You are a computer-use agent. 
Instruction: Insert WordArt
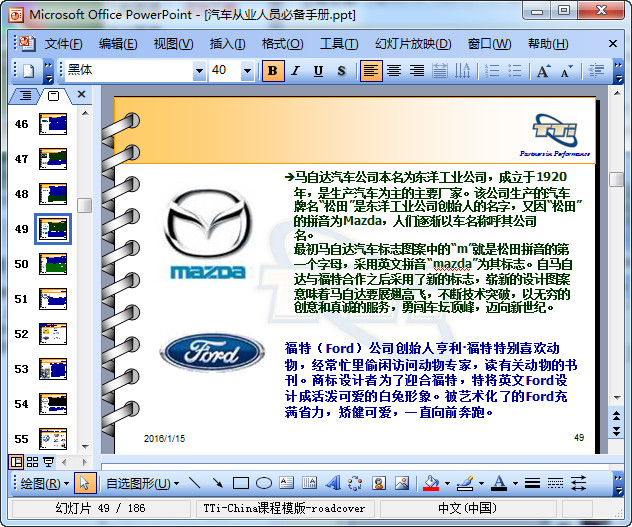[x=333, y=483]
